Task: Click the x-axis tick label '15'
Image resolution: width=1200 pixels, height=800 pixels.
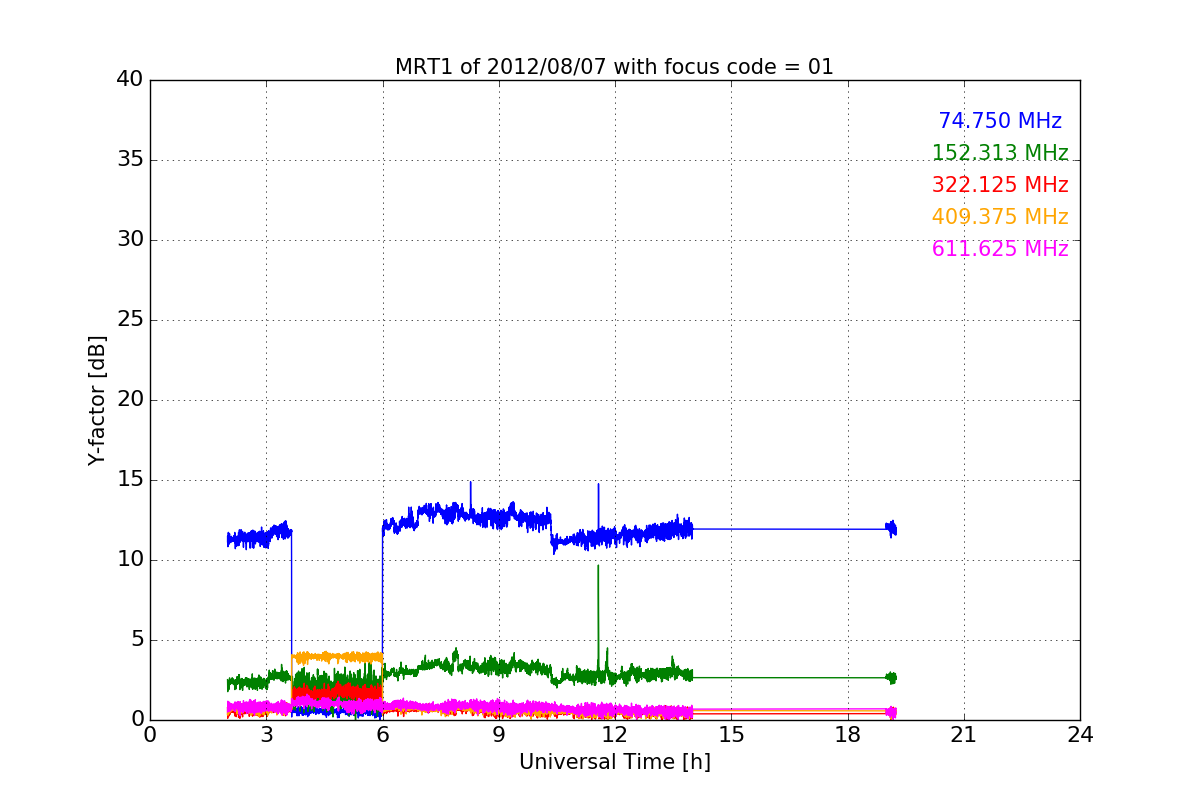Action: tap(731, 735)
